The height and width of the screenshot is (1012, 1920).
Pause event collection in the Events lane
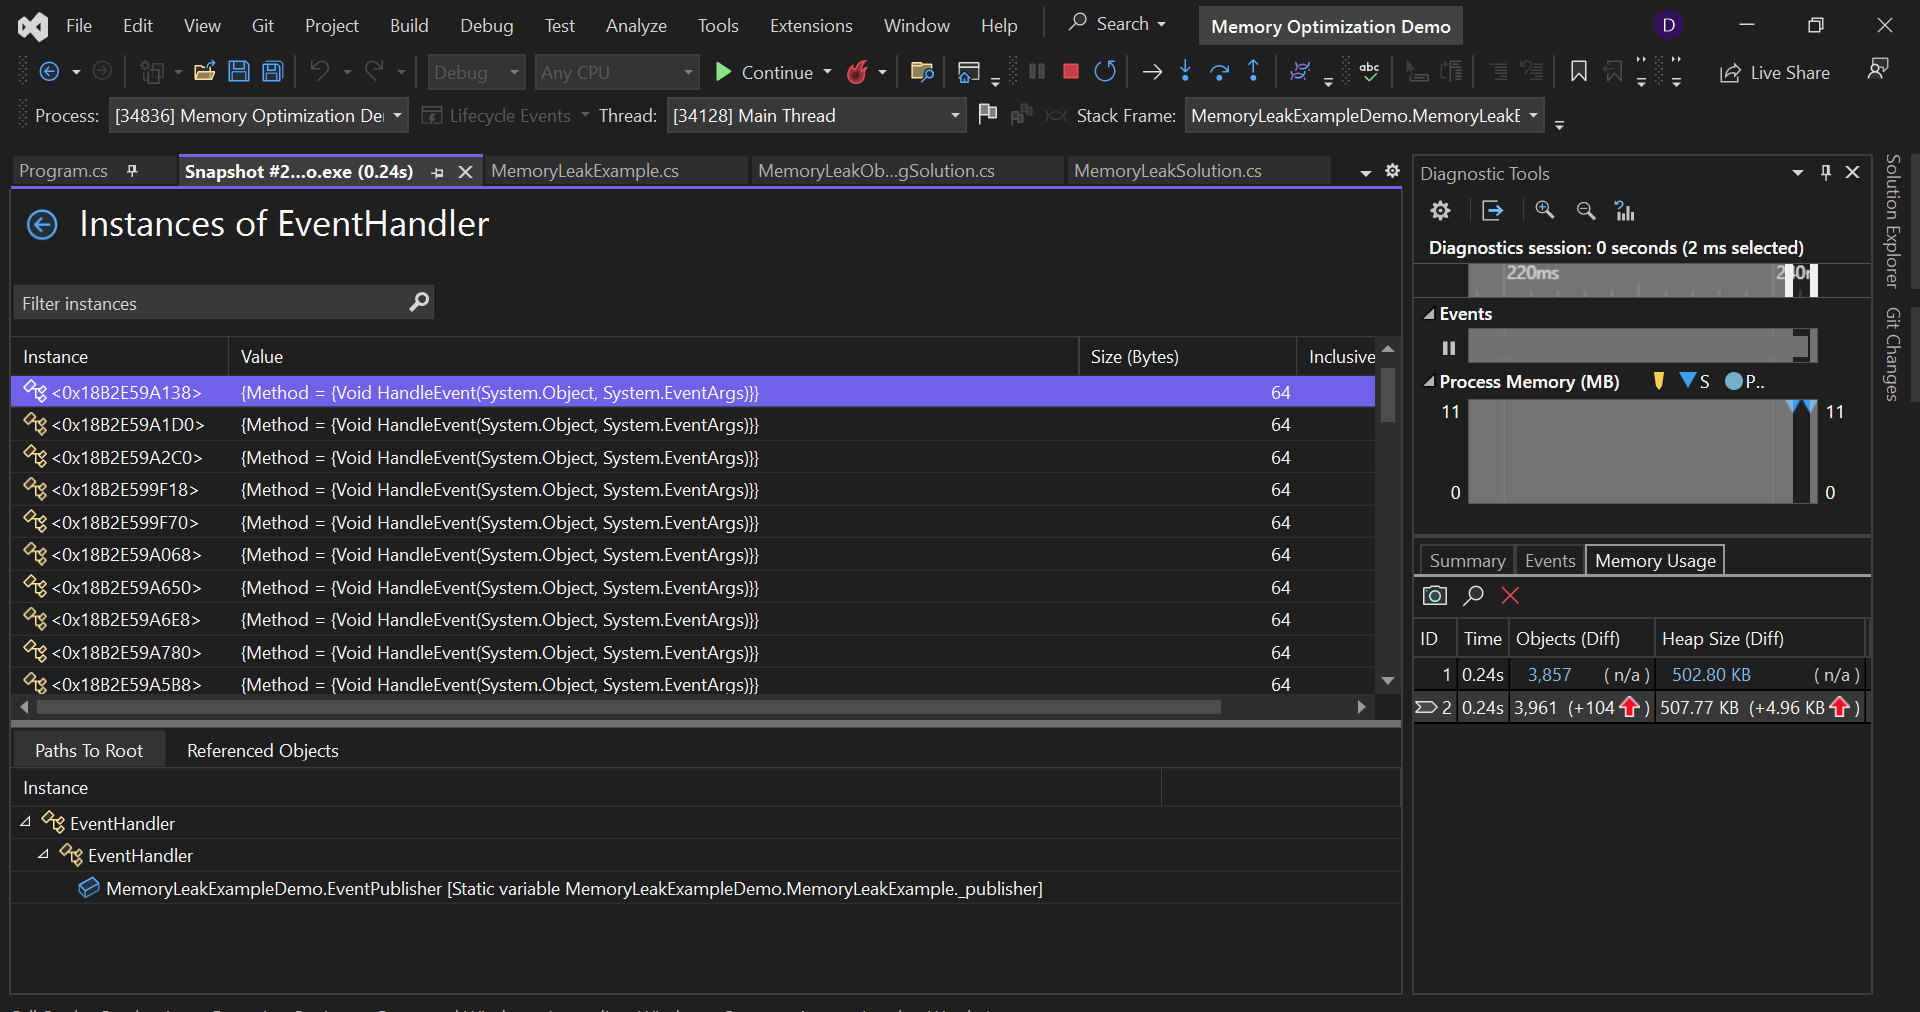pos(1448,348)
